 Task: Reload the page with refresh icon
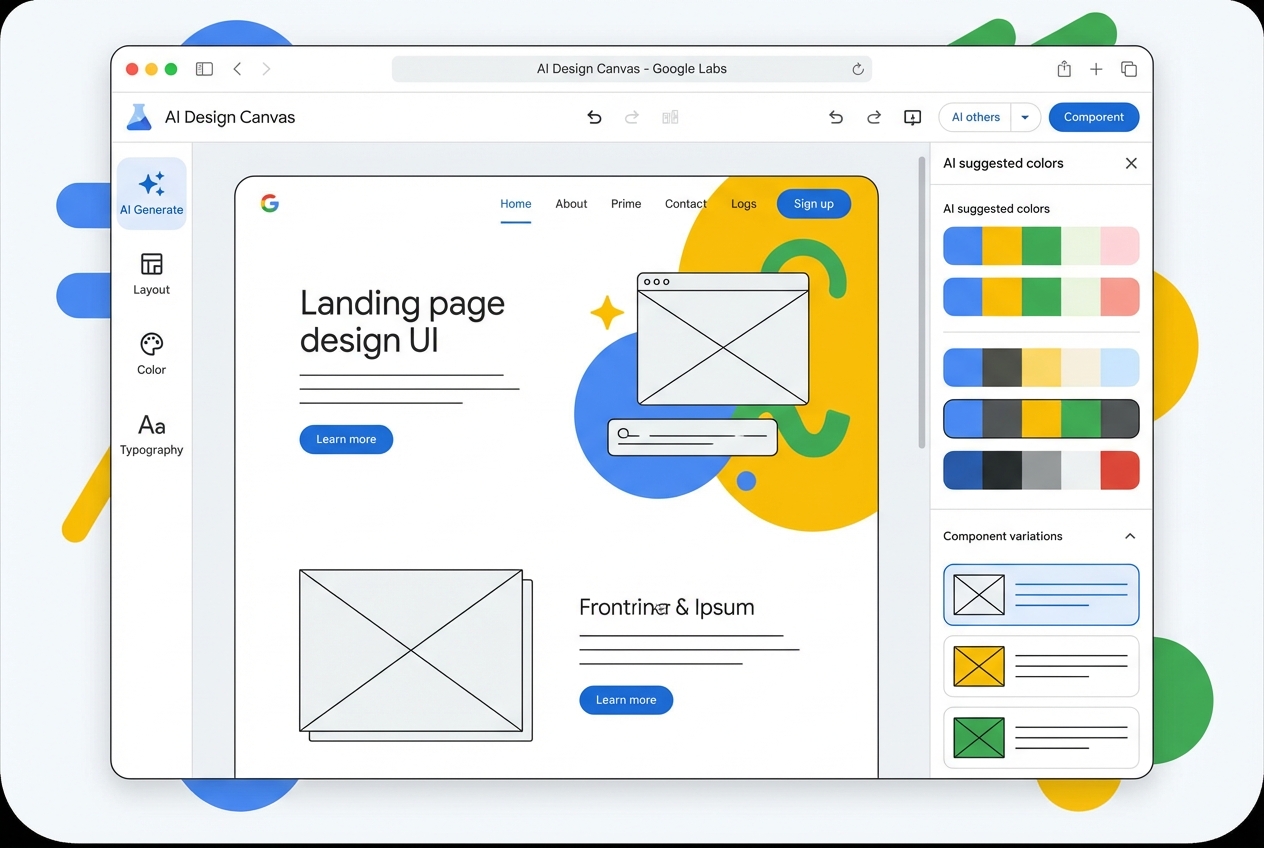[x=857, y=69]
